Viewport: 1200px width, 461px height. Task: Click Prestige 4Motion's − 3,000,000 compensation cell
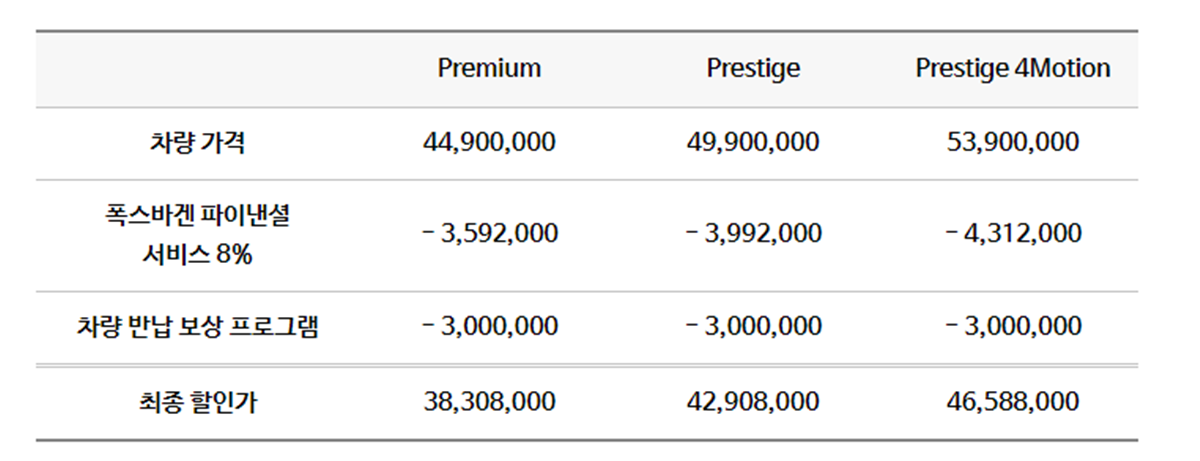click(1013, 327)
